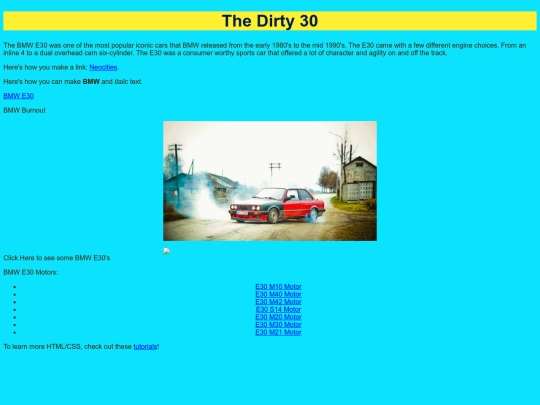Follow the tutorials link
This screenshot has height=405, width=540.
(x=145, y=346)
